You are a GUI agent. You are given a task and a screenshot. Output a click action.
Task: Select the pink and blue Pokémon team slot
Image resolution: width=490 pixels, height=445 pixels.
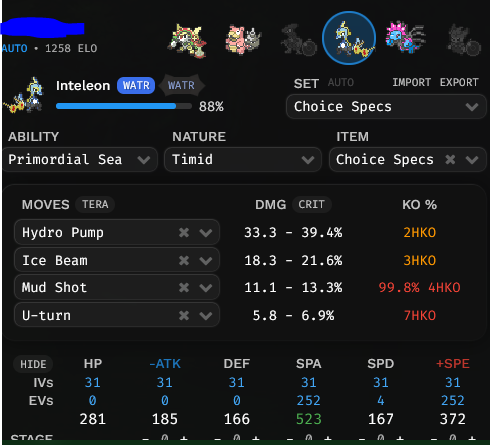(x=405, y=37)
